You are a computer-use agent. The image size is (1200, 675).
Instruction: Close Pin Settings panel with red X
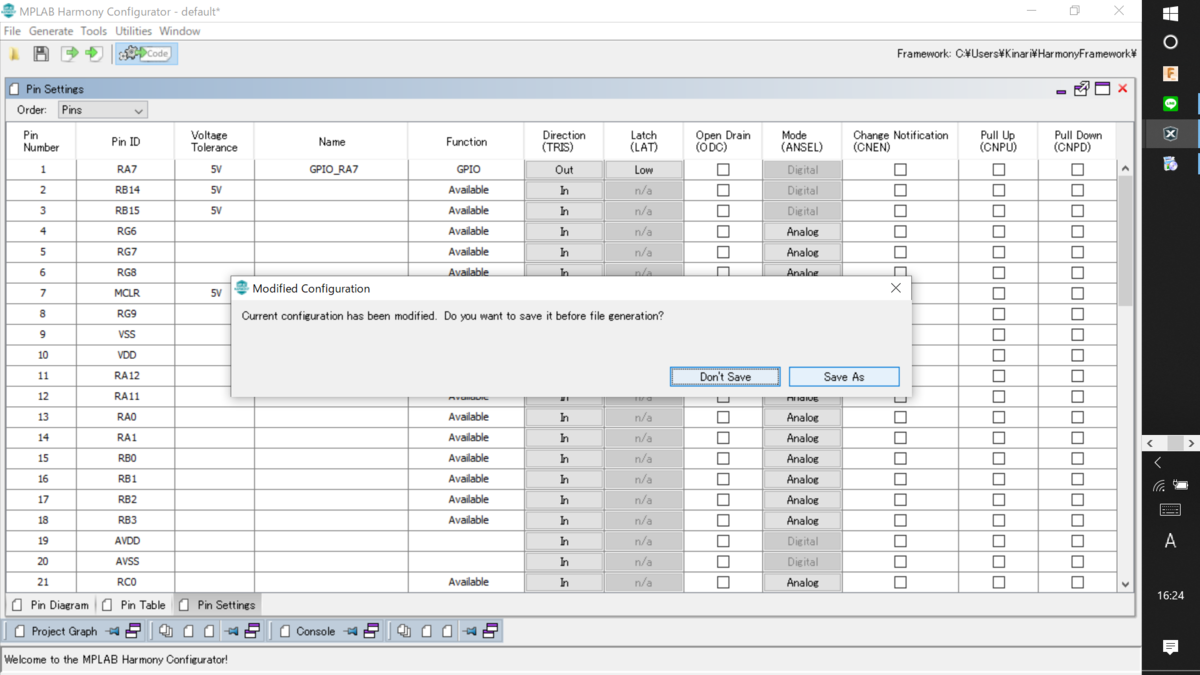click(1123, 89)
